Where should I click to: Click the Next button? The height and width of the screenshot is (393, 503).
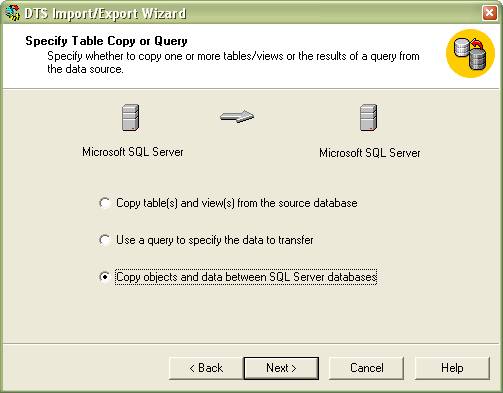tap(281, 368)
